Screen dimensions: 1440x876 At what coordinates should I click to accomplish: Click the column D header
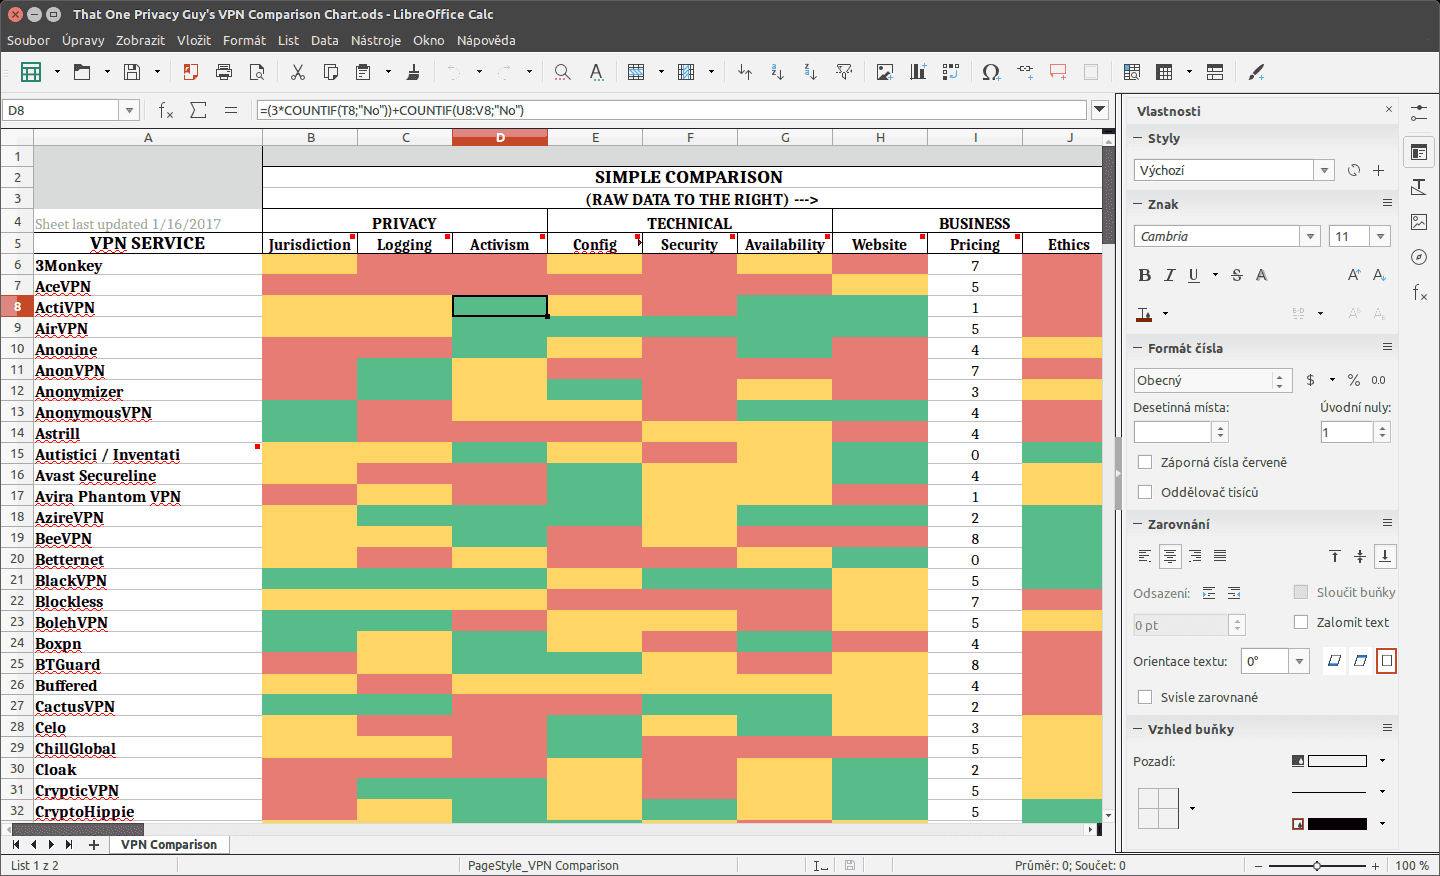click(x=500, y=137)
